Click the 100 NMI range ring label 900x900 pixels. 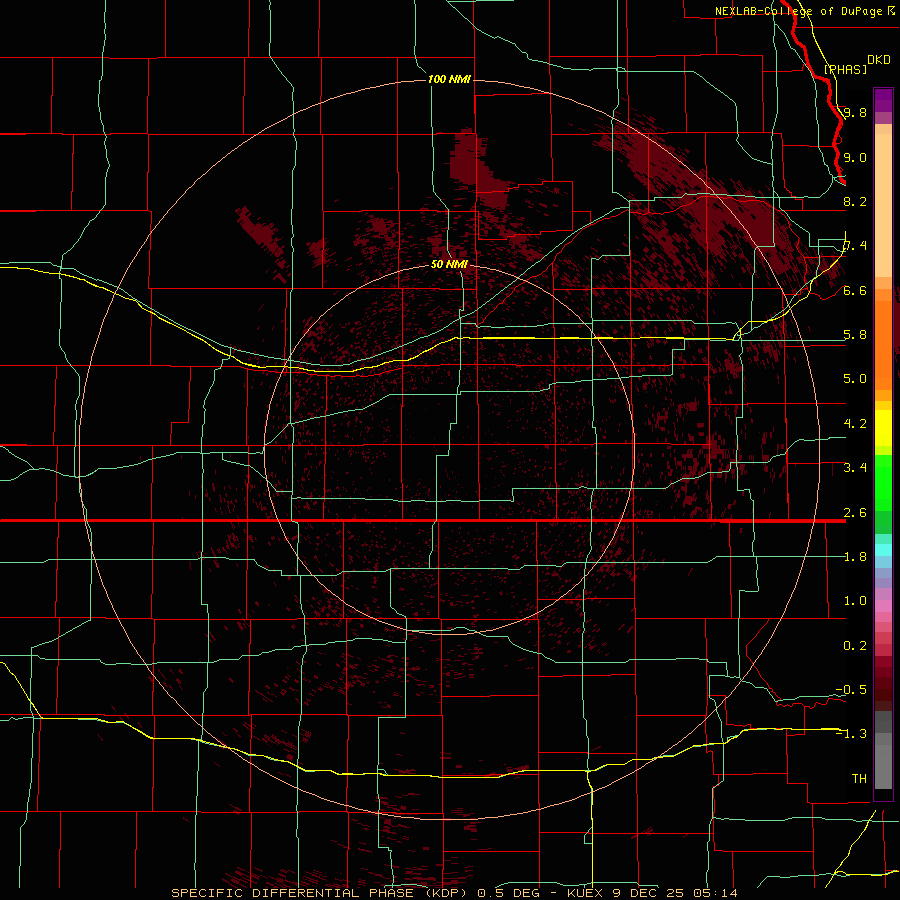(449, 79)
